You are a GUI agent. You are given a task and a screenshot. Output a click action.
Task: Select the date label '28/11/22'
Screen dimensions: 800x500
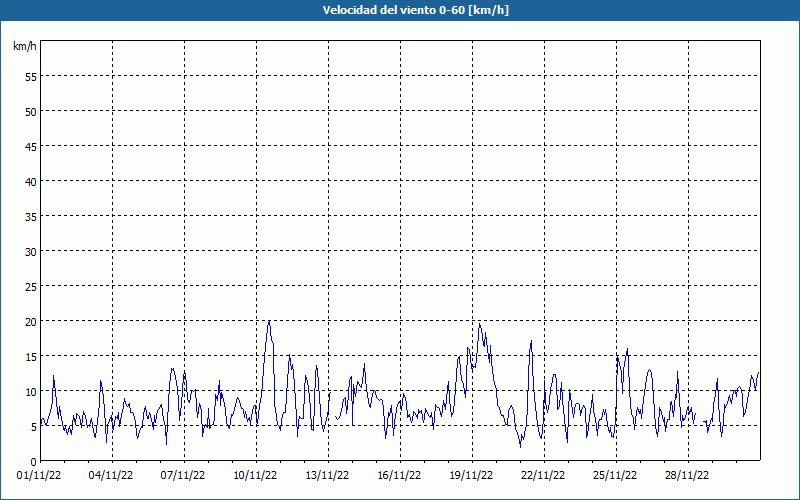tap(687, 476)
